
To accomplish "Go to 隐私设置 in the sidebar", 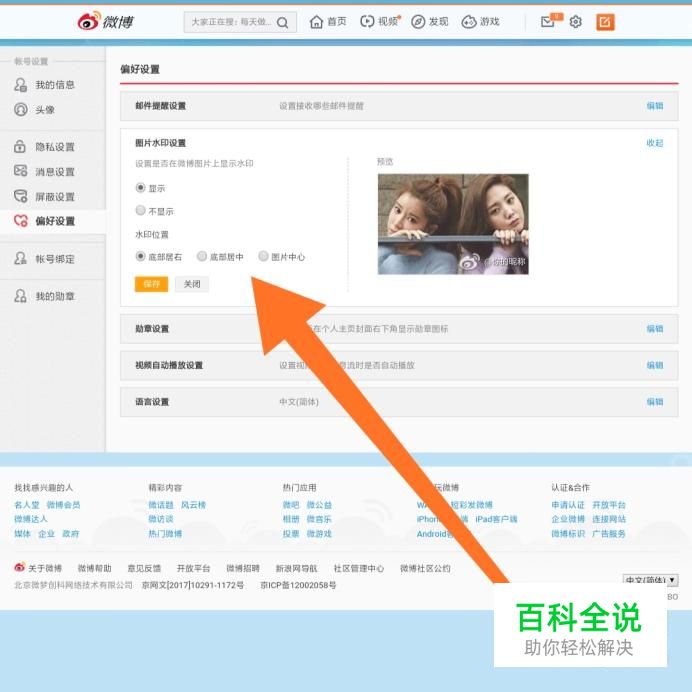I will pyautogui.click(x=55, y=147).
